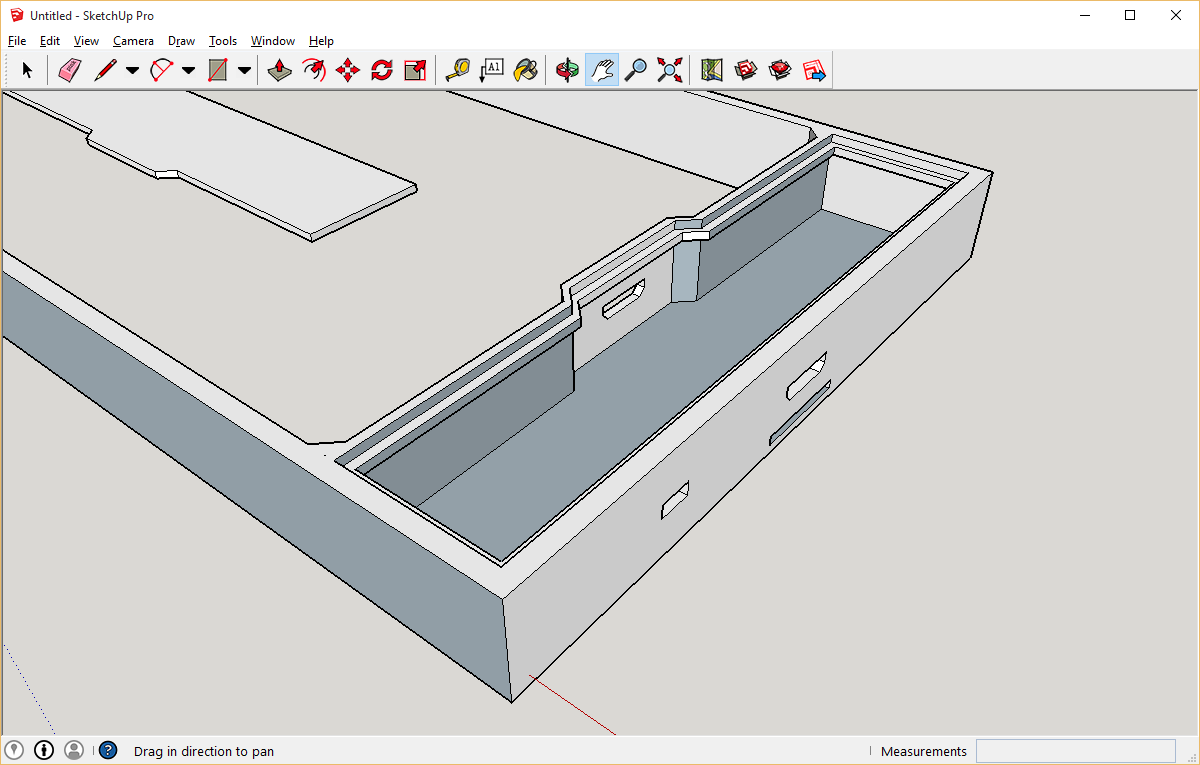Click the 'Drag in direction to pan' text
Image resolution: width=1200 pixels, height=765 pixels.
[x=204, y=751]
